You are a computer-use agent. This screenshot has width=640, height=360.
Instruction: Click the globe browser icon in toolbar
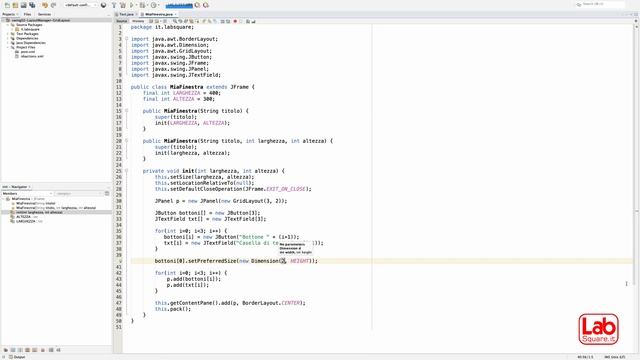103,5
